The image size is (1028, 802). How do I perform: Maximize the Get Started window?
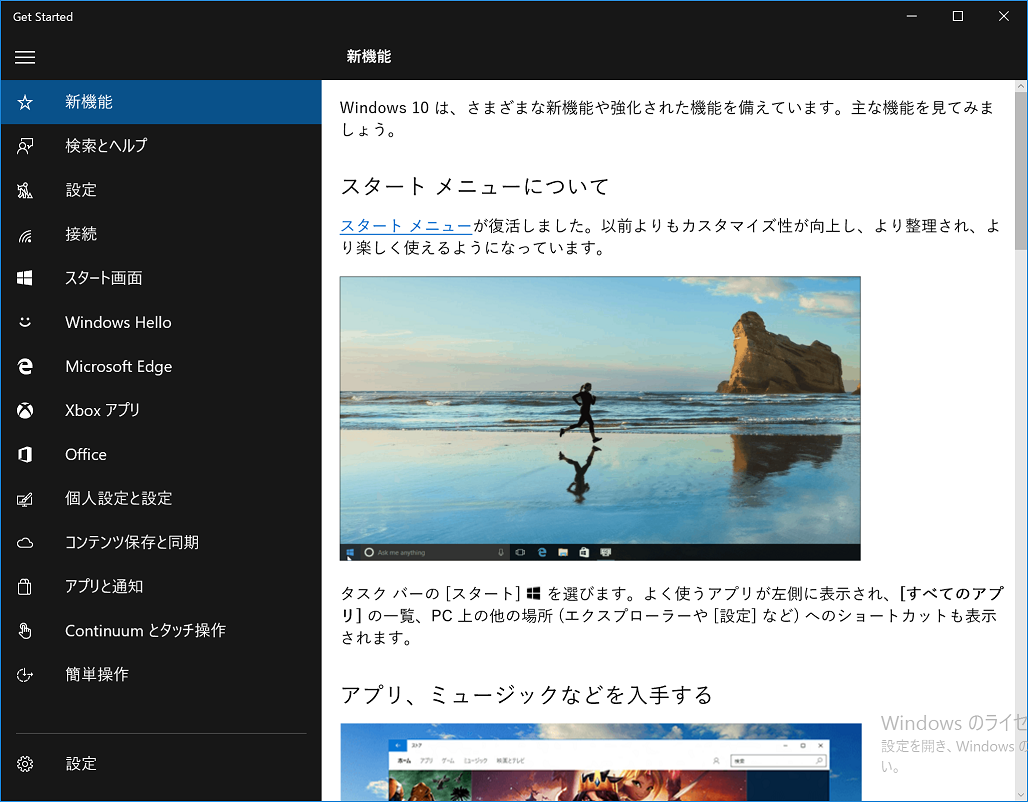coord(958,16)
